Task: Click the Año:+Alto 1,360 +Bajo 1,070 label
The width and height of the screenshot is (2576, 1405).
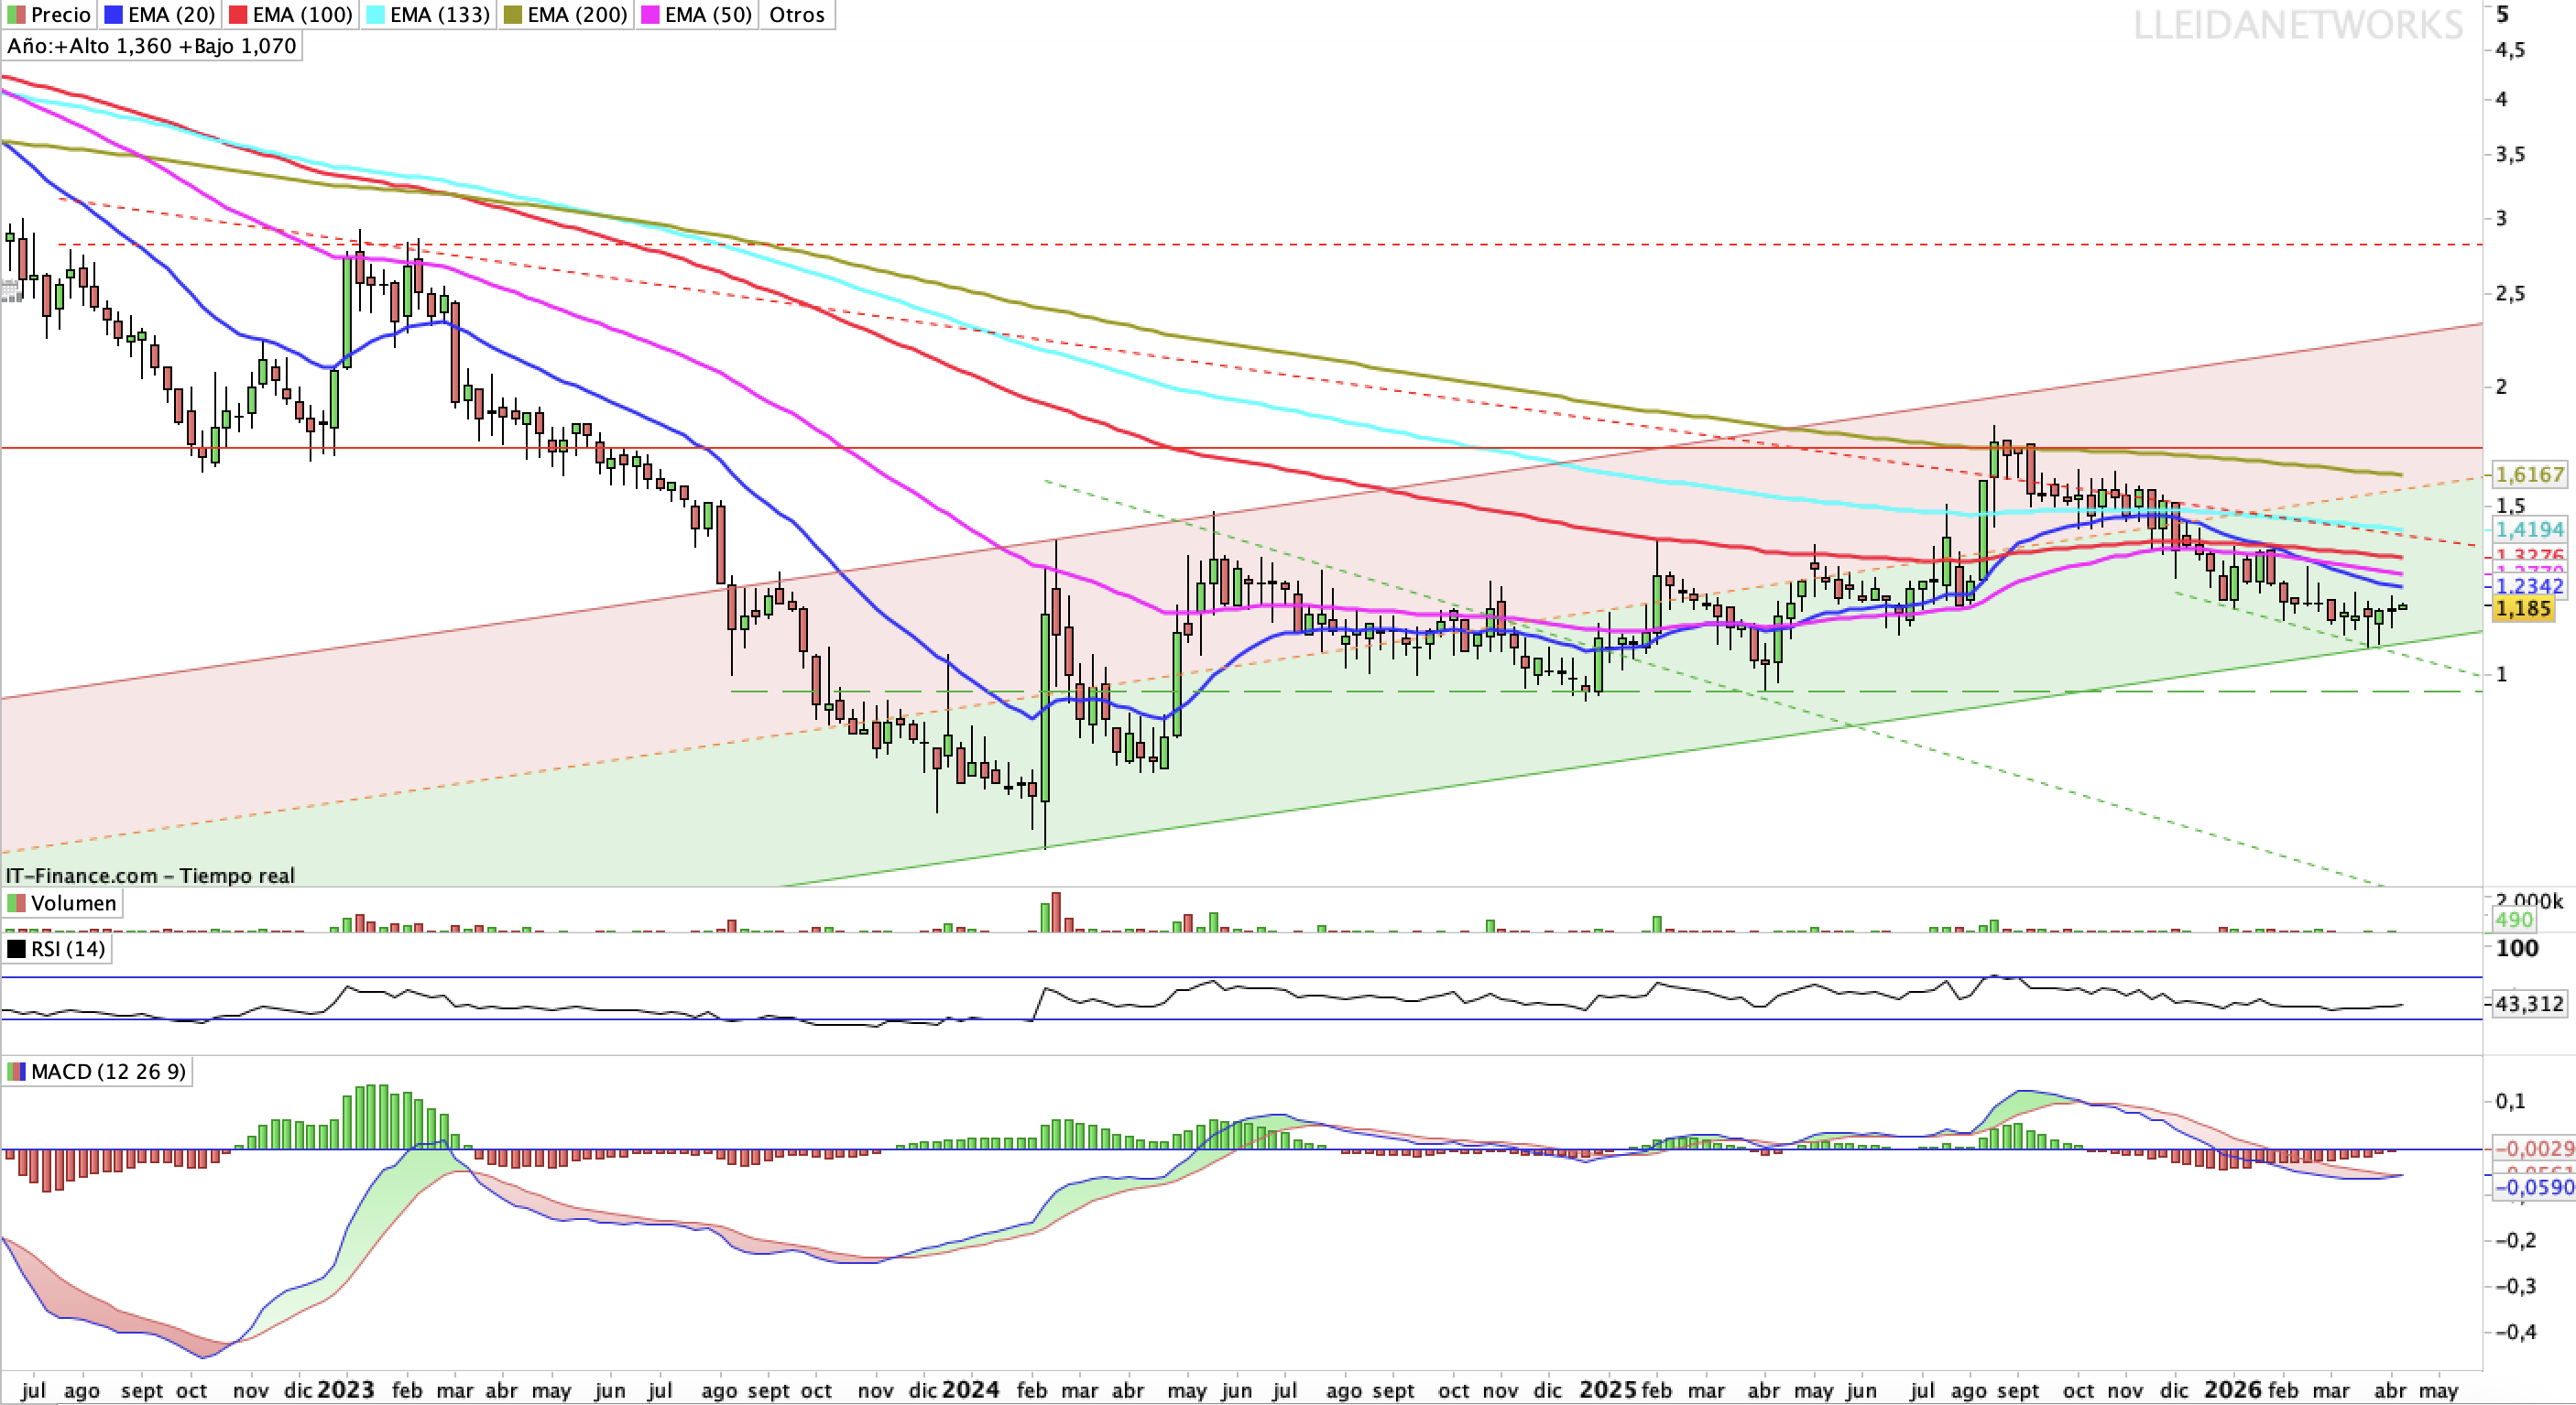Action: [x=150, y=46]
